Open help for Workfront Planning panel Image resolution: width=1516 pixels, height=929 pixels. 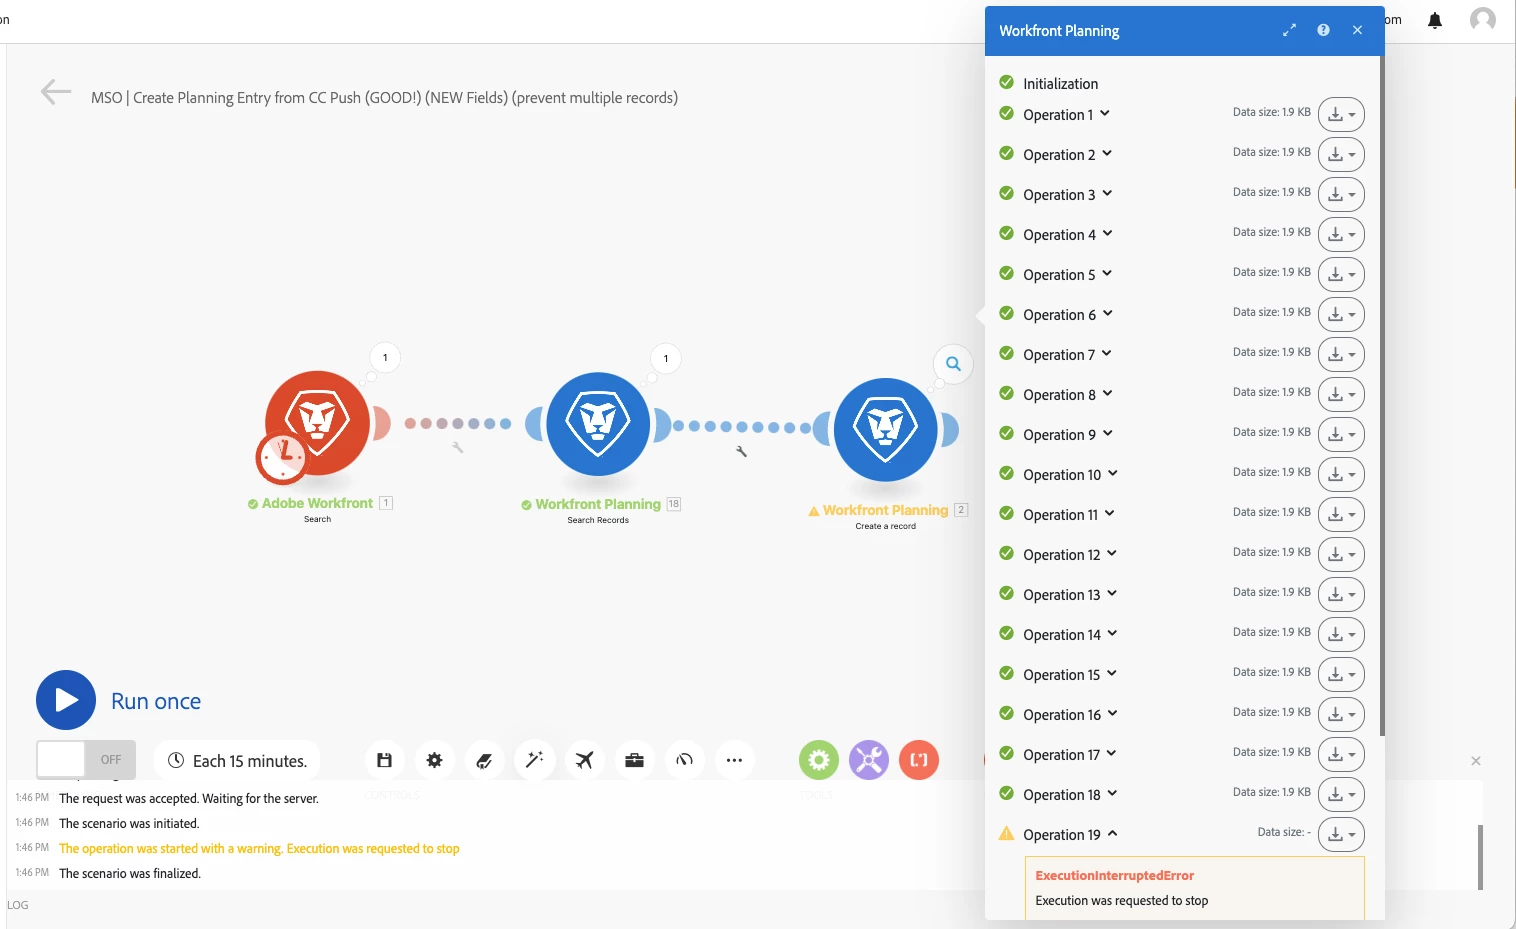pos(1323,30)
